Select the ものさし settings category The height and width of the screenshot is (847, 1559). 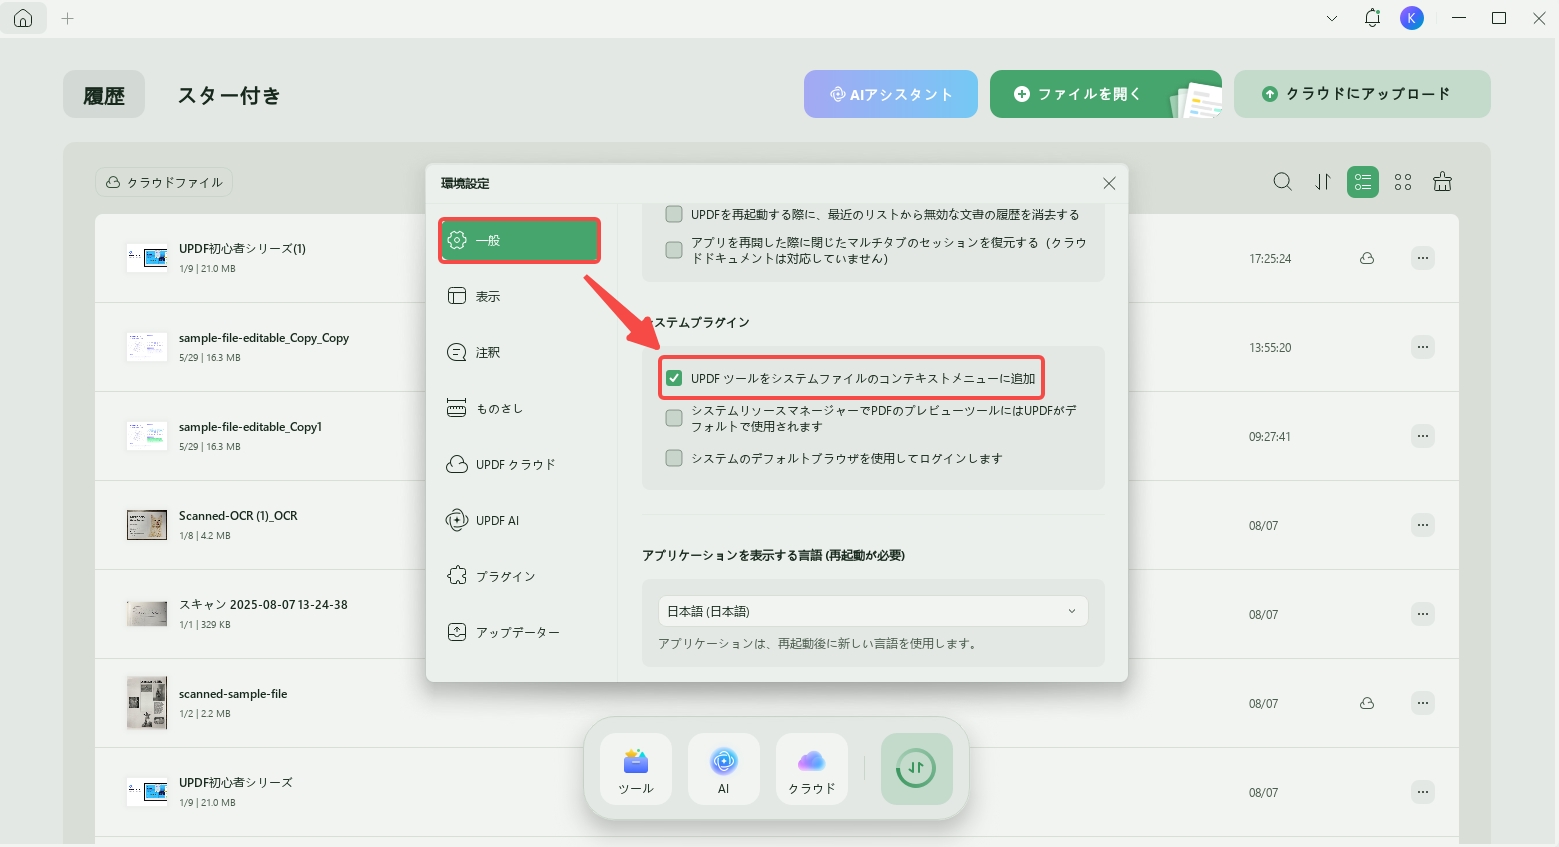click(520, 408)
